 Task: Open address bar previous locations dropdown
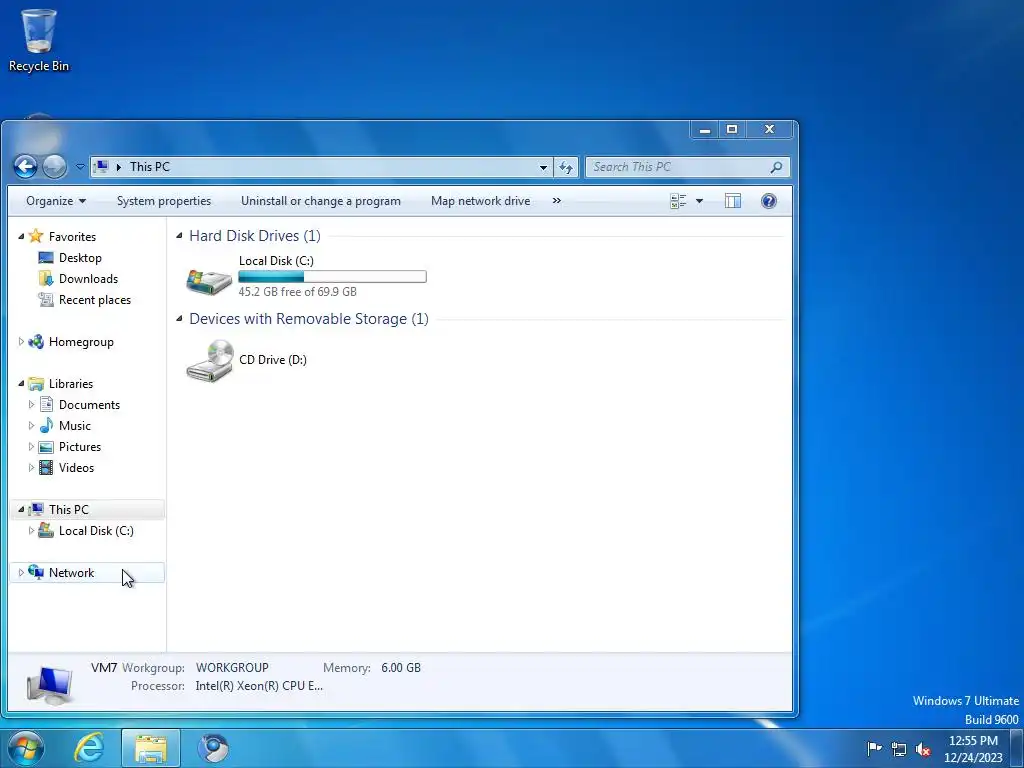(x=543, y=167)
